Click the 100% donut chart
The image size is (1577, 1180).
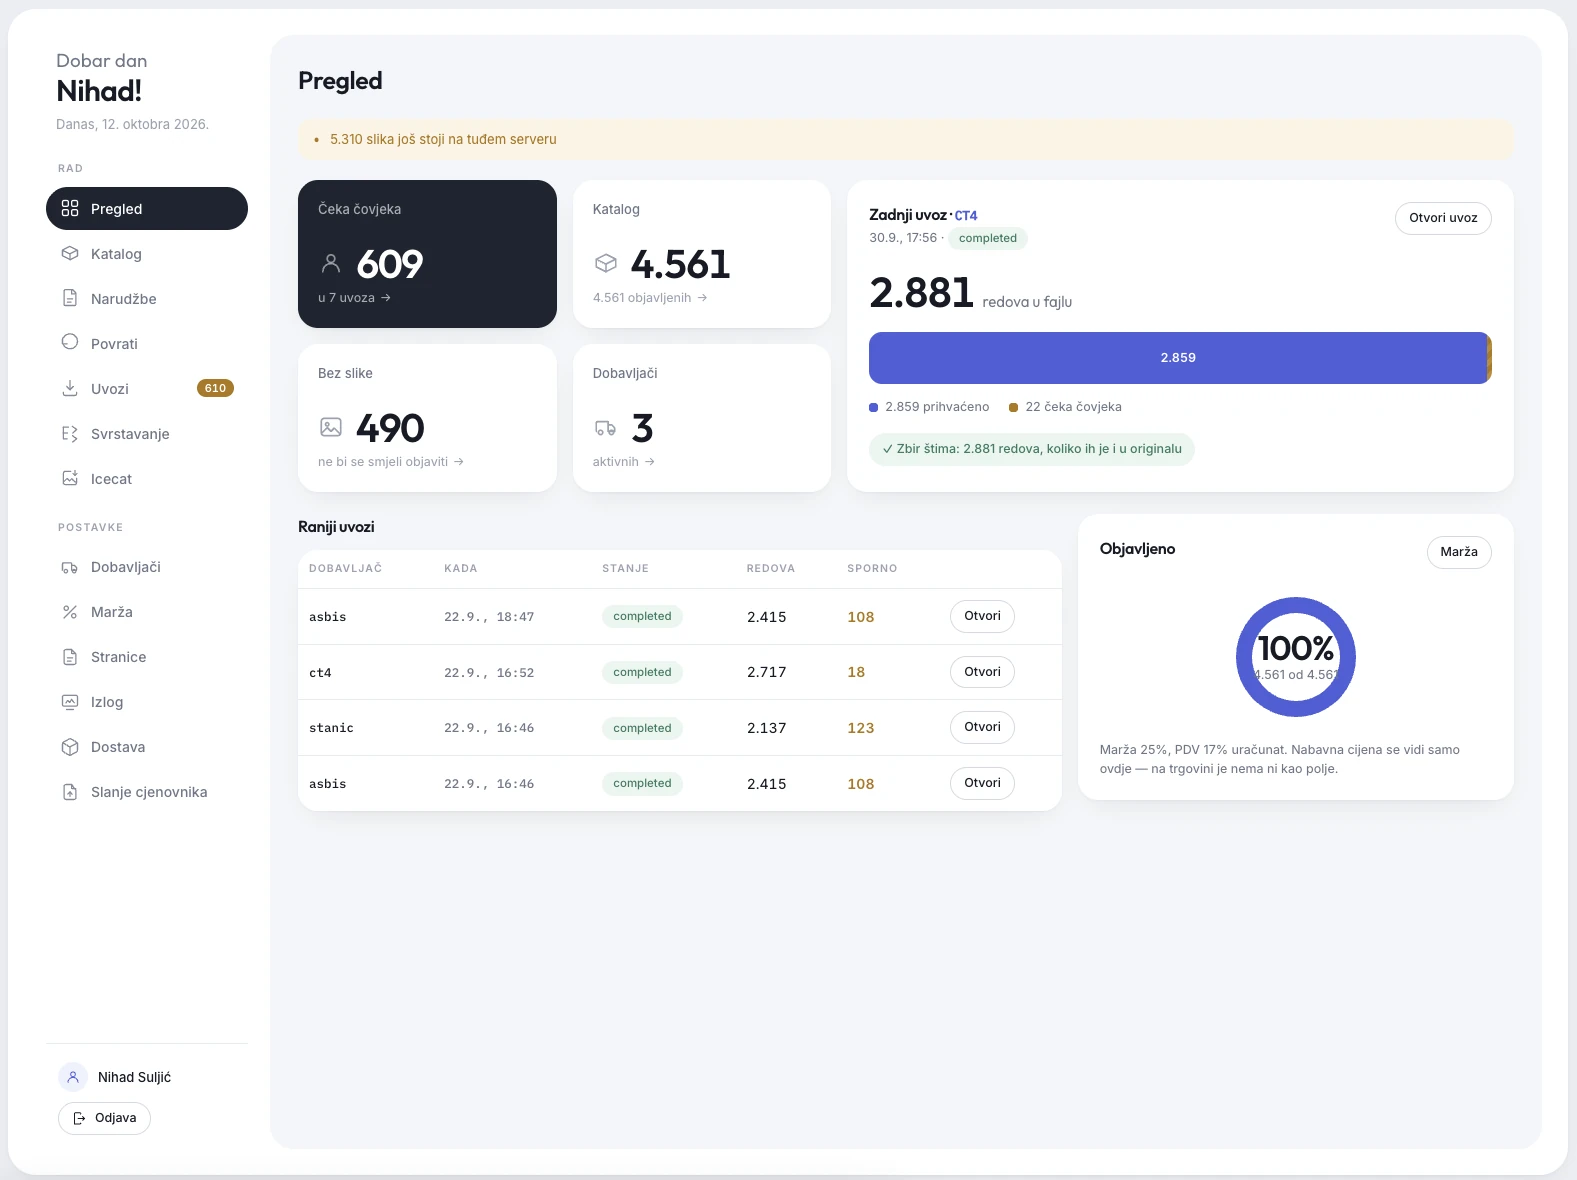(x=1296, y=657)
